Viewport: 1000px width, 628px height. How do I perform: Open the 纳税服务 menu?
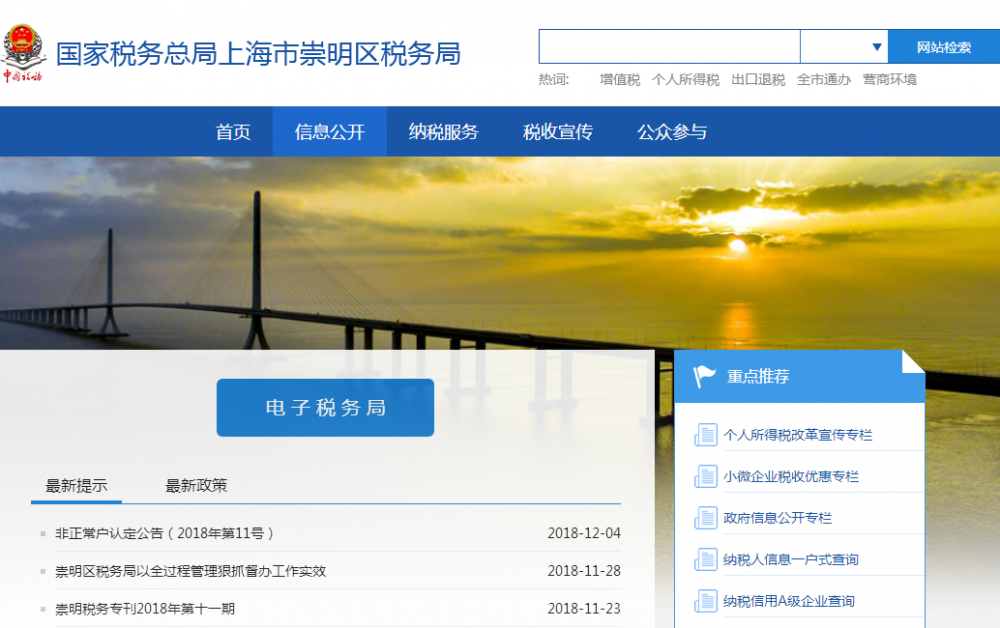[x=443, y=131]
